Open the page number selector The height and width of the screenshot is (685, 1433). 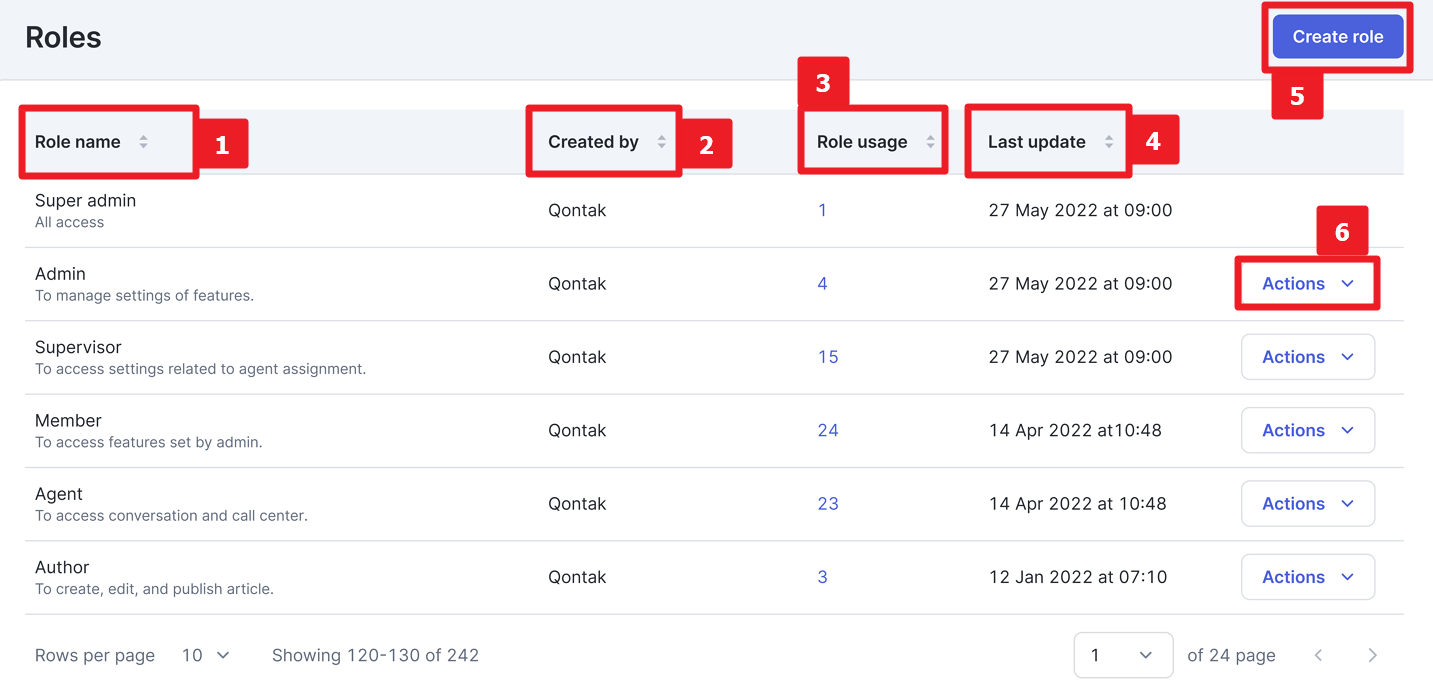1122,655
